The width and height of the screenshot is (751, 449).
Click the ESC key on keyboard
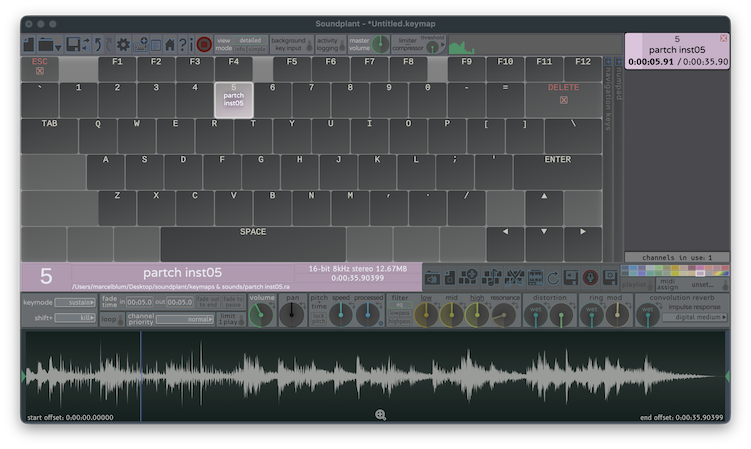click(x=40, y=69)
